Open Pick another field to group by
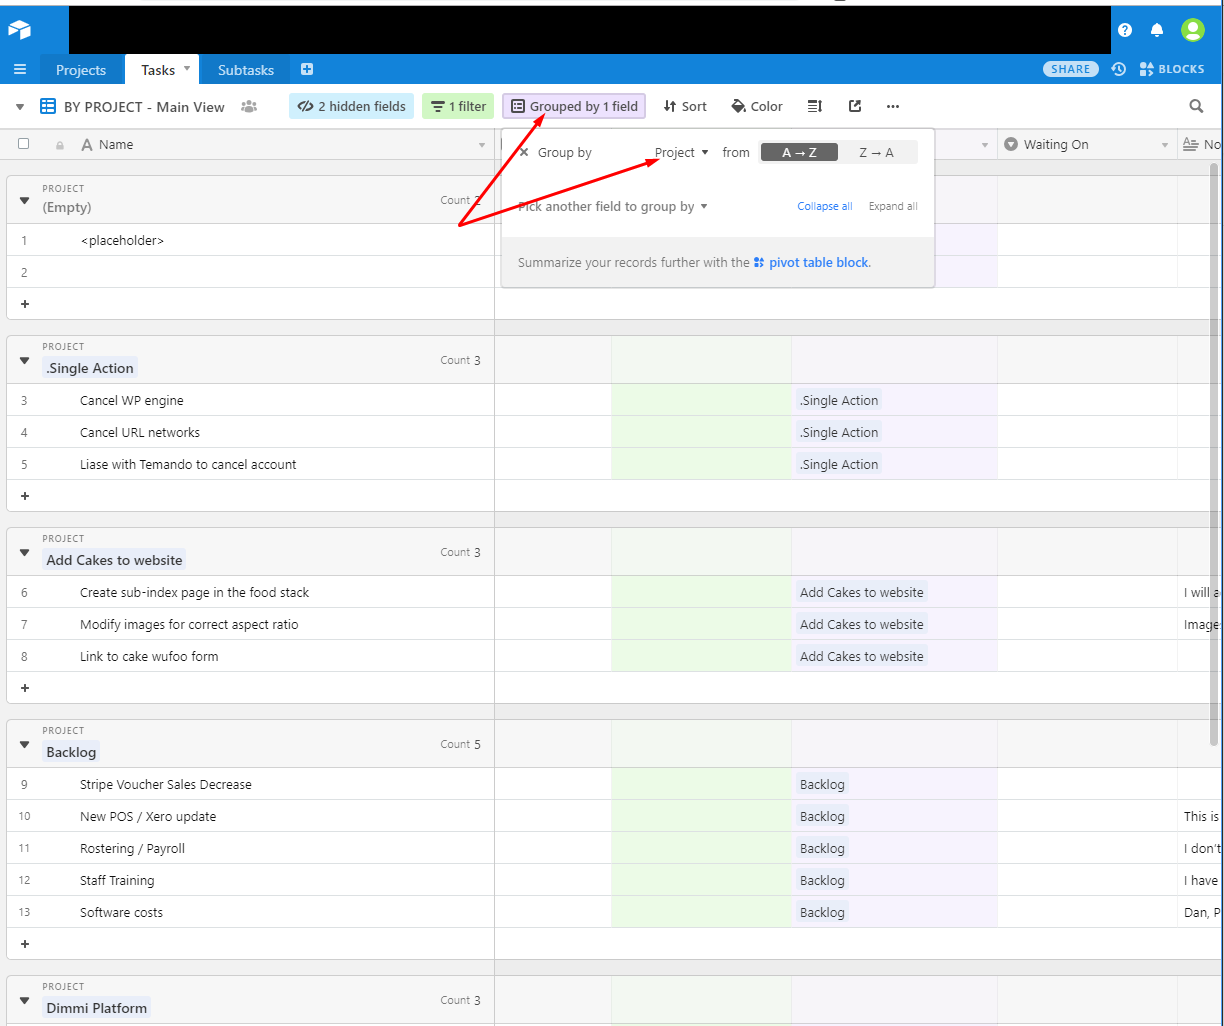The width and height of the screenshot is (1224, 1026). click(612, 207)
